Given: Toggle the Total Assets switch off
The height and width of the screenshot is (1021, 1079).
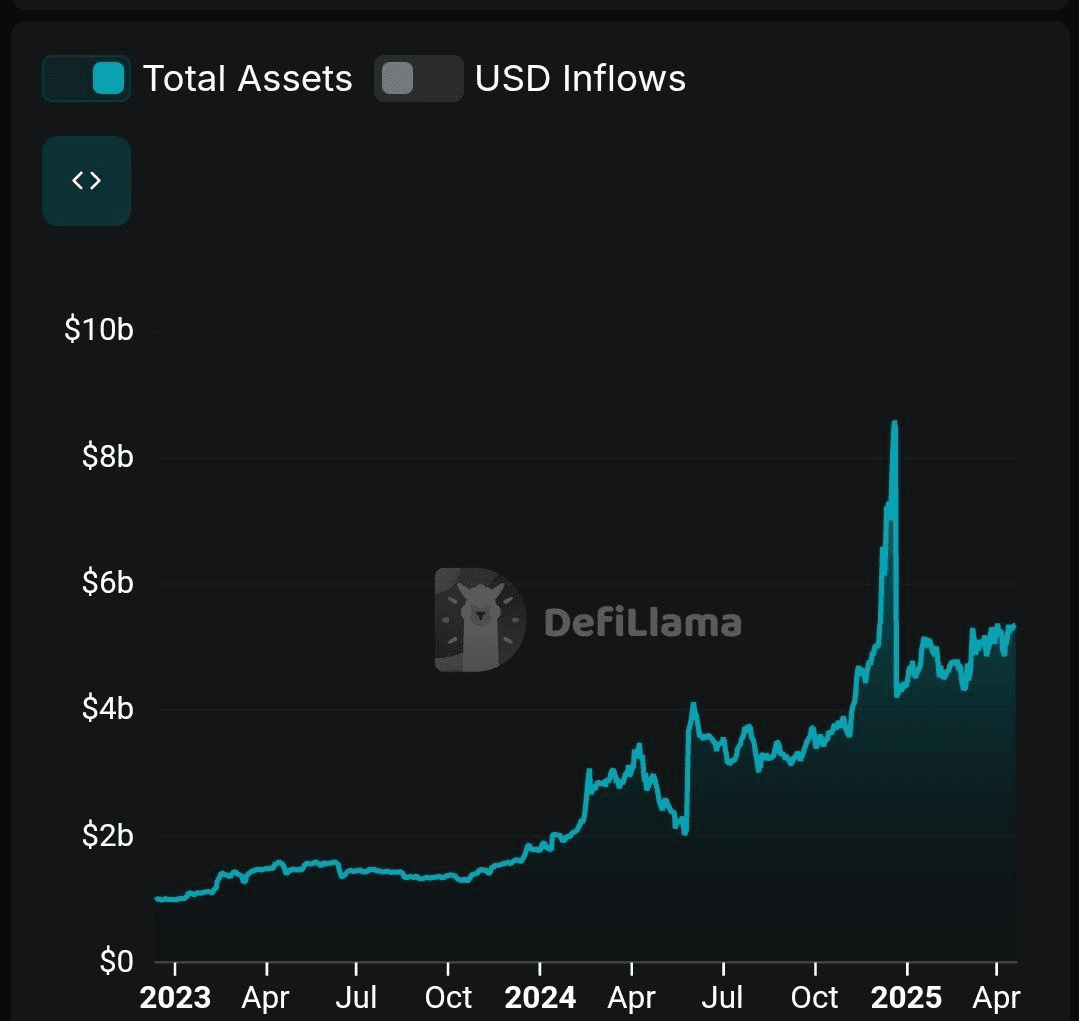Looking at the screenshot, I should click(87, 78).
